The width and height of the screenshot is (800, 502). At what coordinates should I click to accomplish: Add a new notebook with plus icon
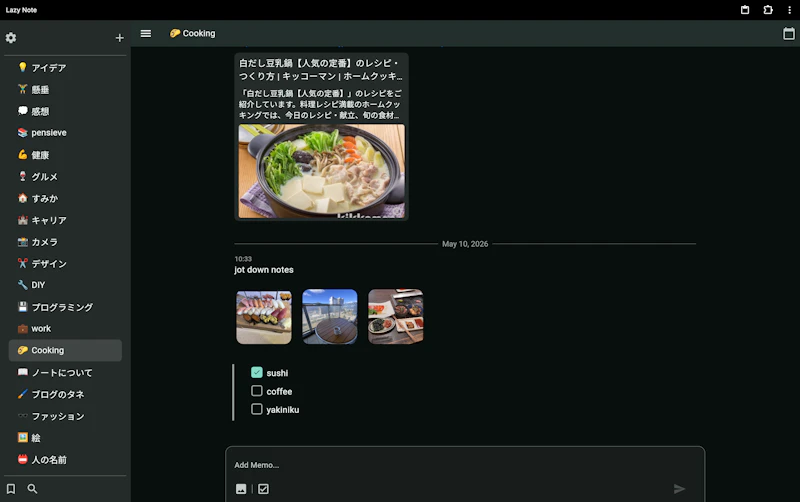pos(119,38)
